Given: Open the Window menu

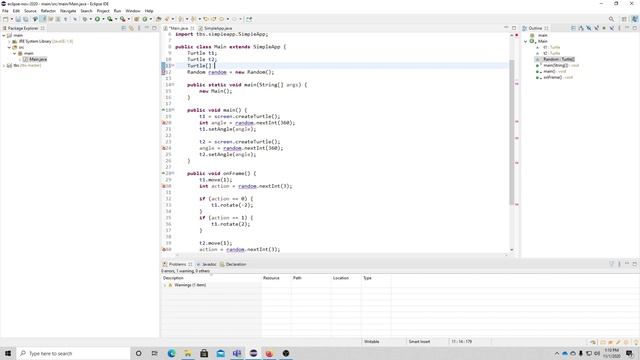Looking at the screenshot, I should click(x=133, y=11).
